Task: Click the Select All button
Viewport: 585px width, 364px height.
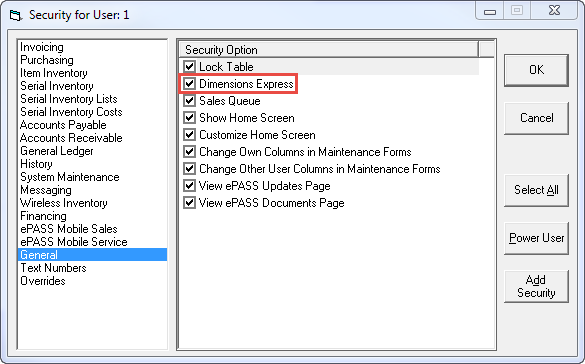Action: 536,190
